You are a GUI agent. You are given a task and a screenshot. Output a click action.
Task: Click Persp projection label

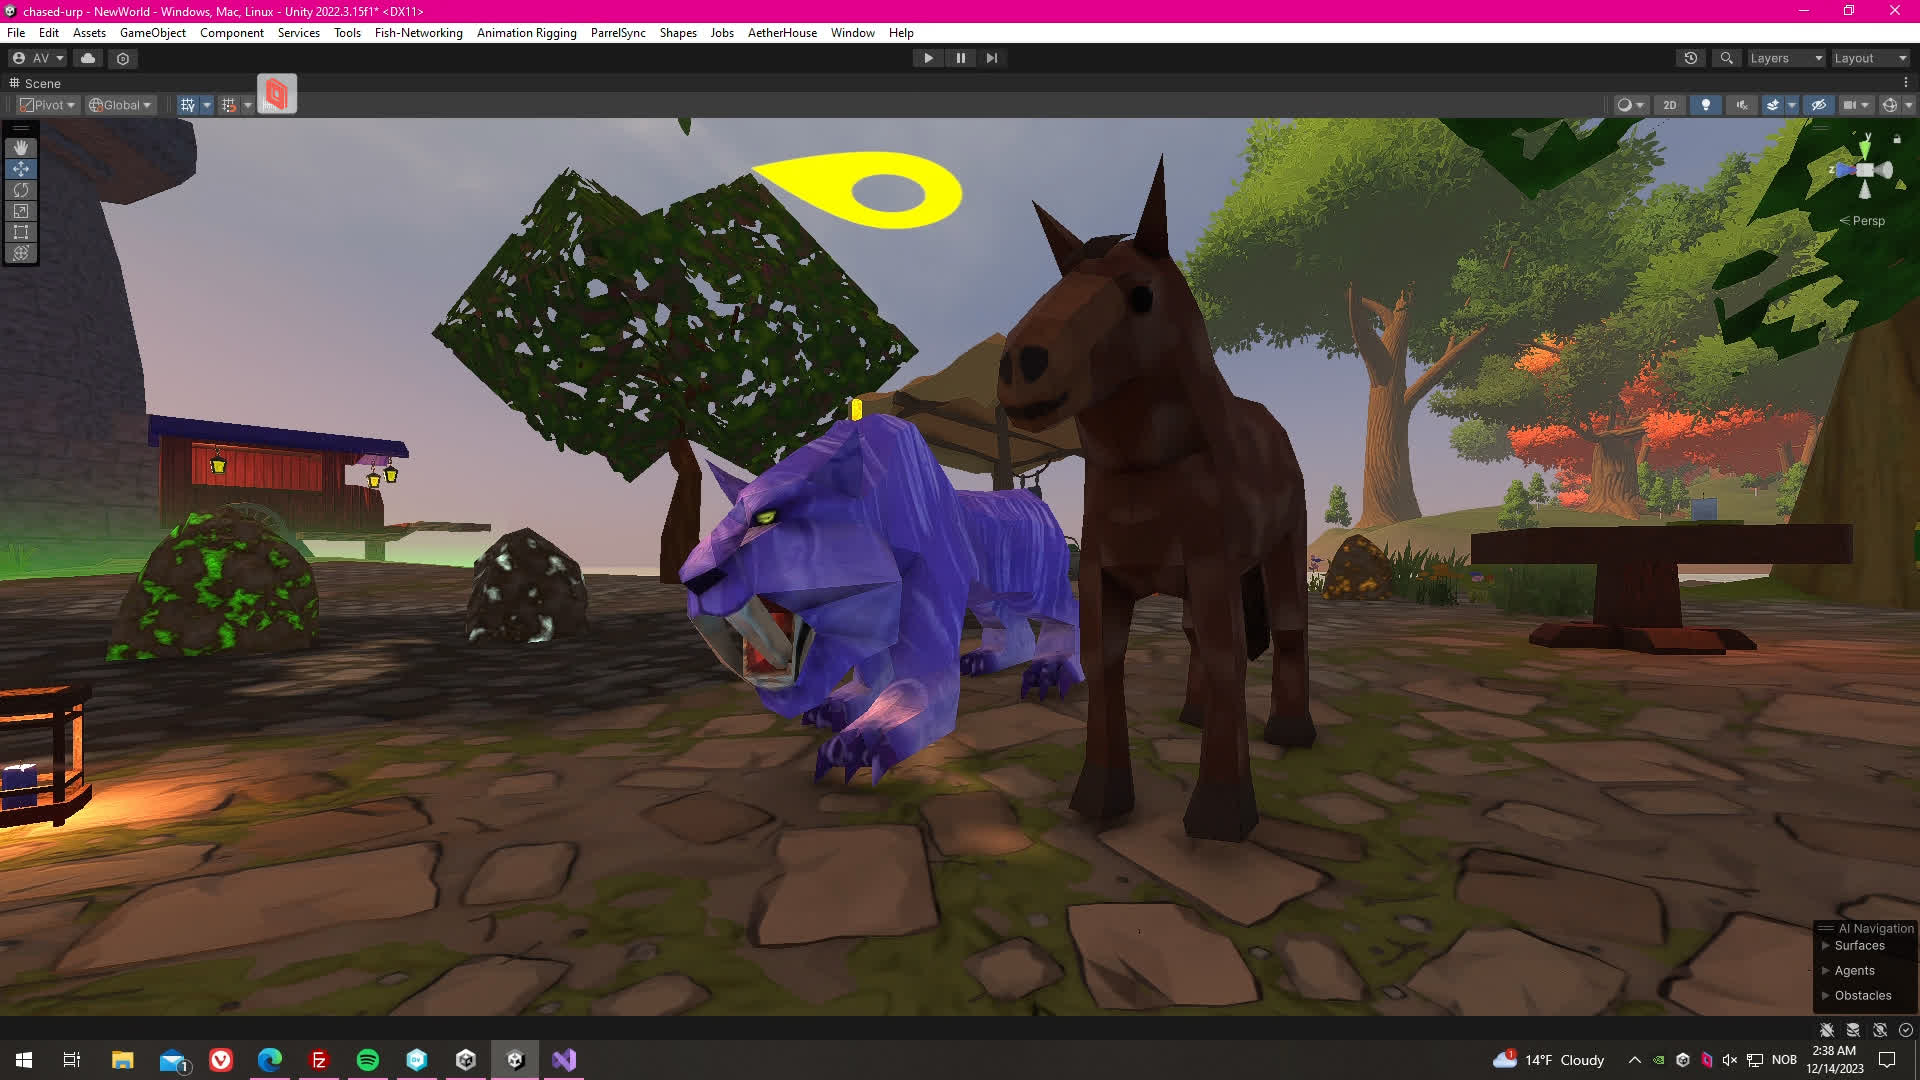click(1867, 221)
